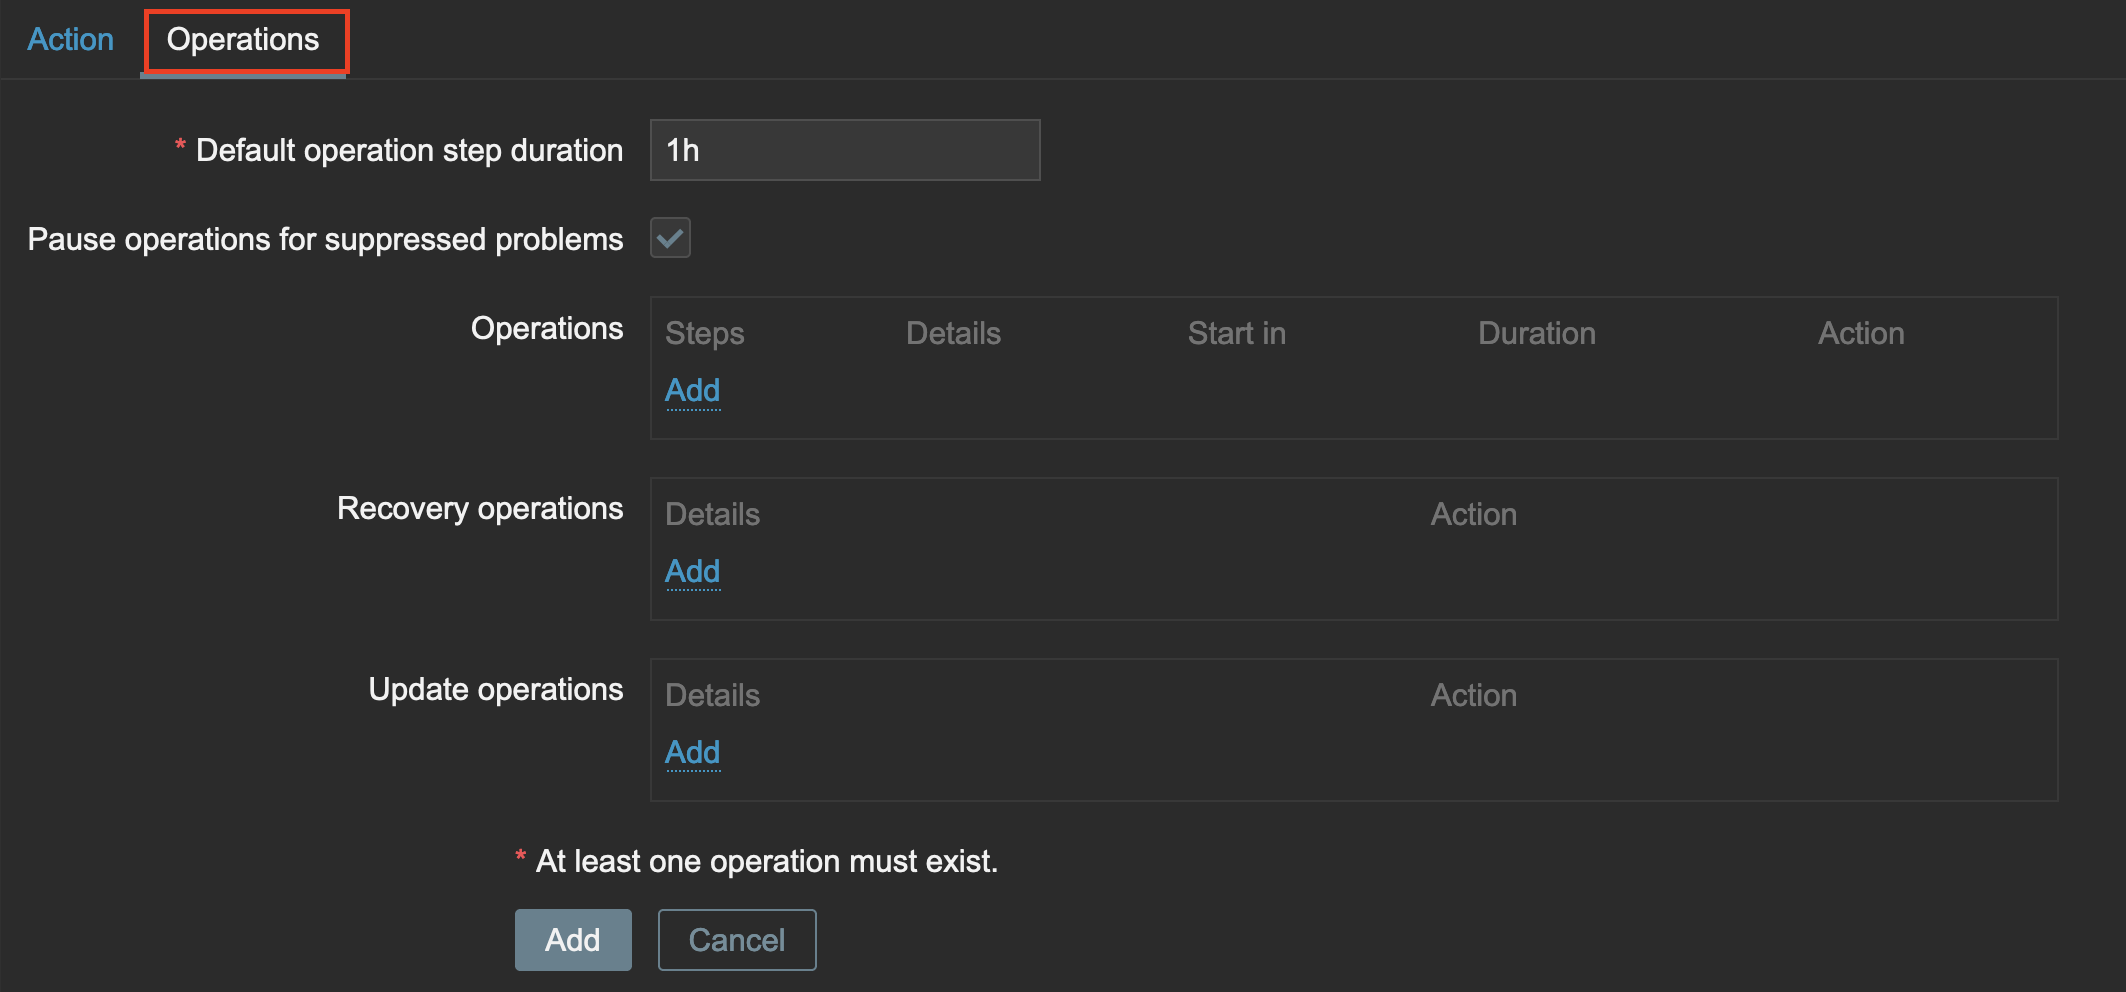Click the Details header in Operations table
The height and width of the screenshot is (992, 2126).
click(953, 333)
